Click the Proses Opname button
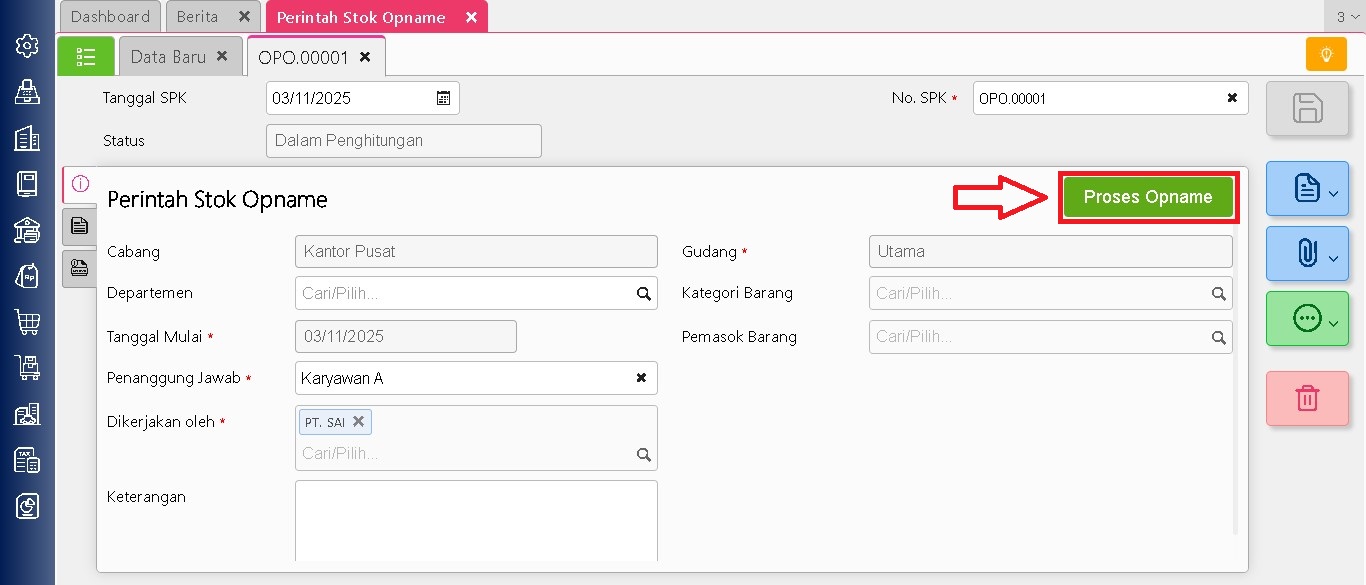 point(1147,197)
